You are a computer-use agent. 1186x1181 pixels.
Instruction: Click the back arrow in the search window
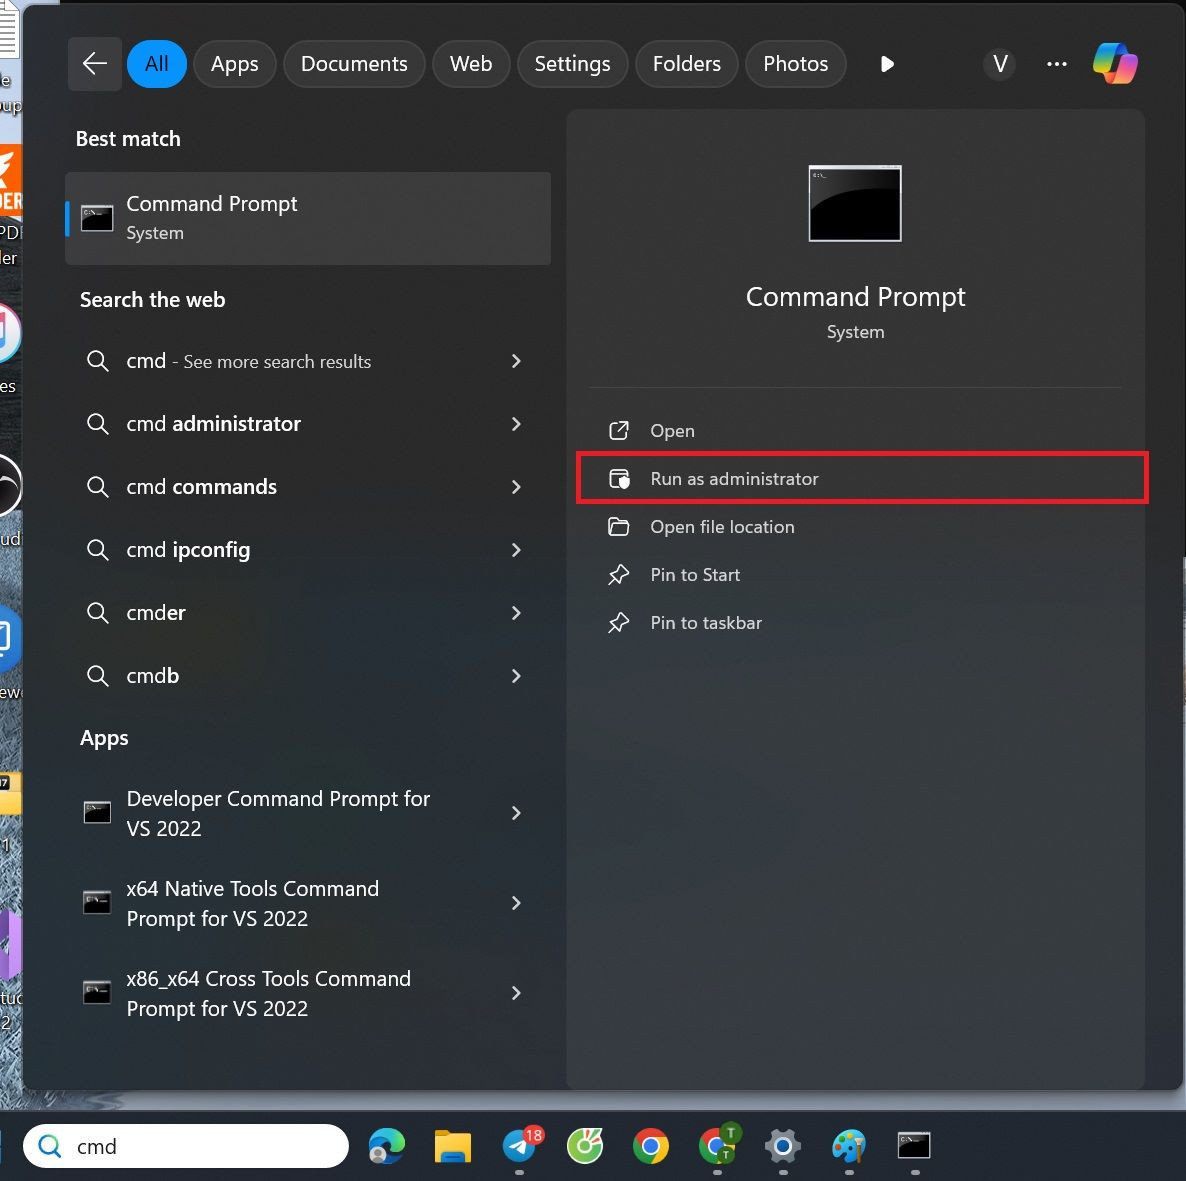(x=94, y=63)
